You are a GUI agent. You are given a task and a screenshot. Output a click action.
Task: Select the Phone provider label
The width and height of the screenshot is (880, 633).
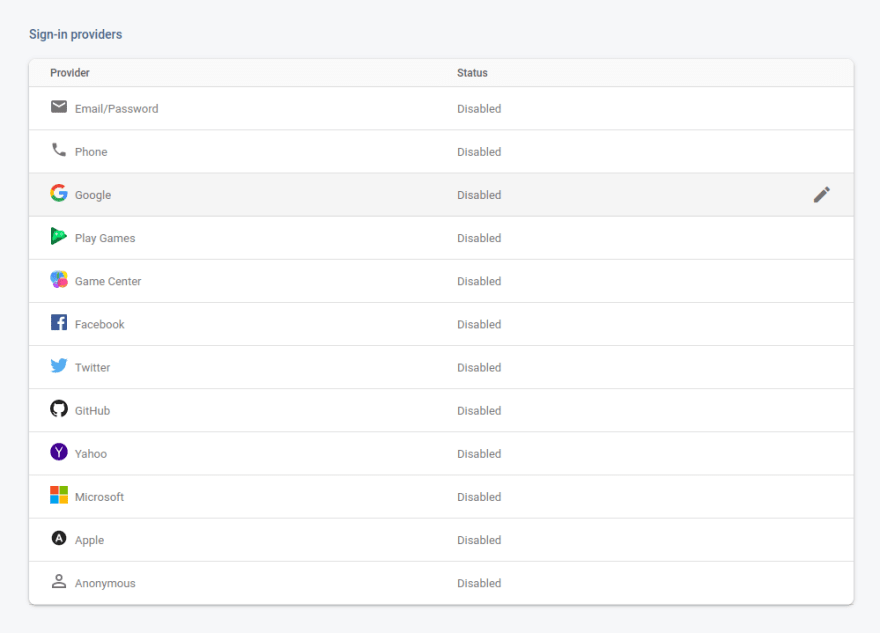coord(91,152)
